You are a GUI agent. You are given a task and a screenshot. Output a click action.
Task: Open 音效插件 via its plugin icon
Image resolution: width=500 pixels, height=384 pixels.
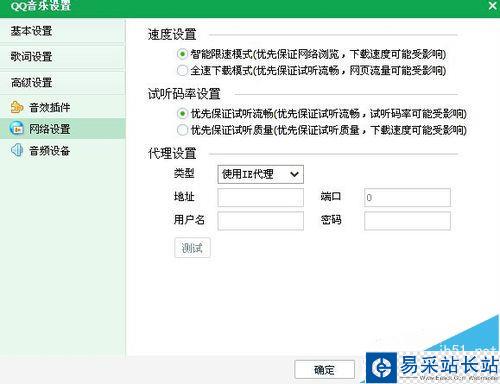coord(17,107)
